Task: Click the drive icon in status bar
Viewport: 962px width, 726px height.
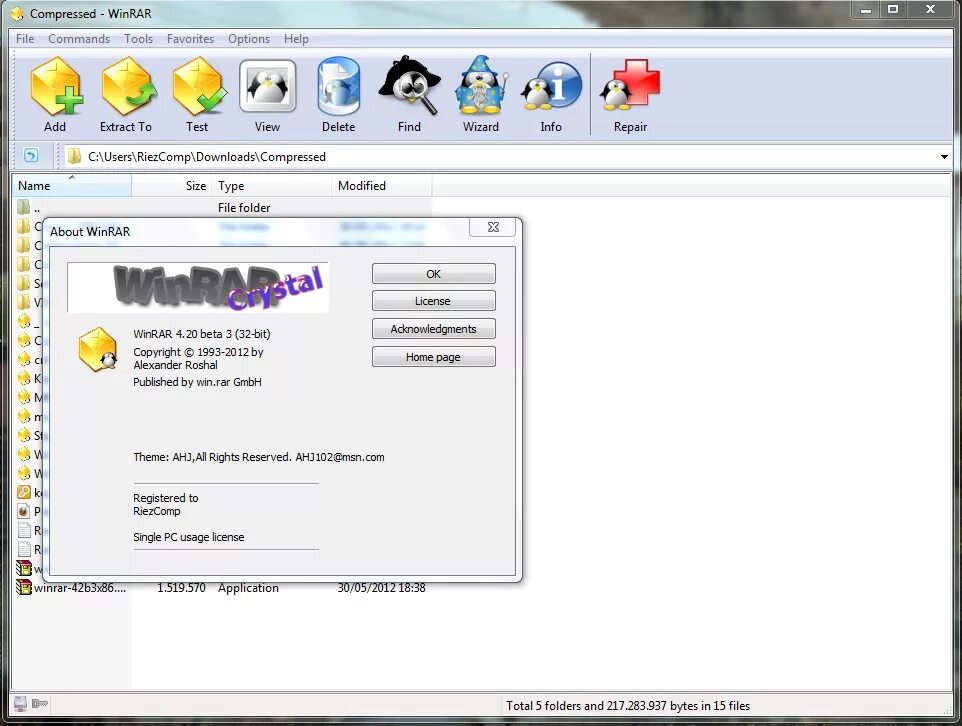Action: tap(20, 704)
